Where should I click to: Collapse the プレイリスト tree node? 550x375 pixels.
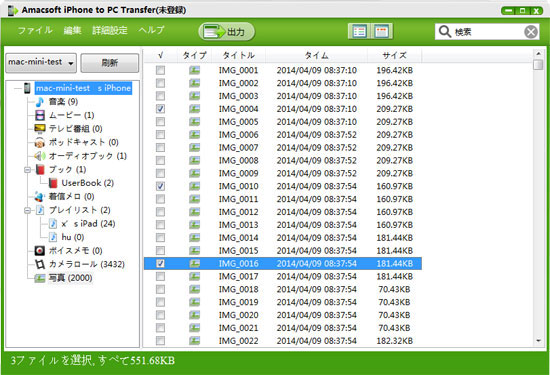pyautogui.click(x=27, y=210)
